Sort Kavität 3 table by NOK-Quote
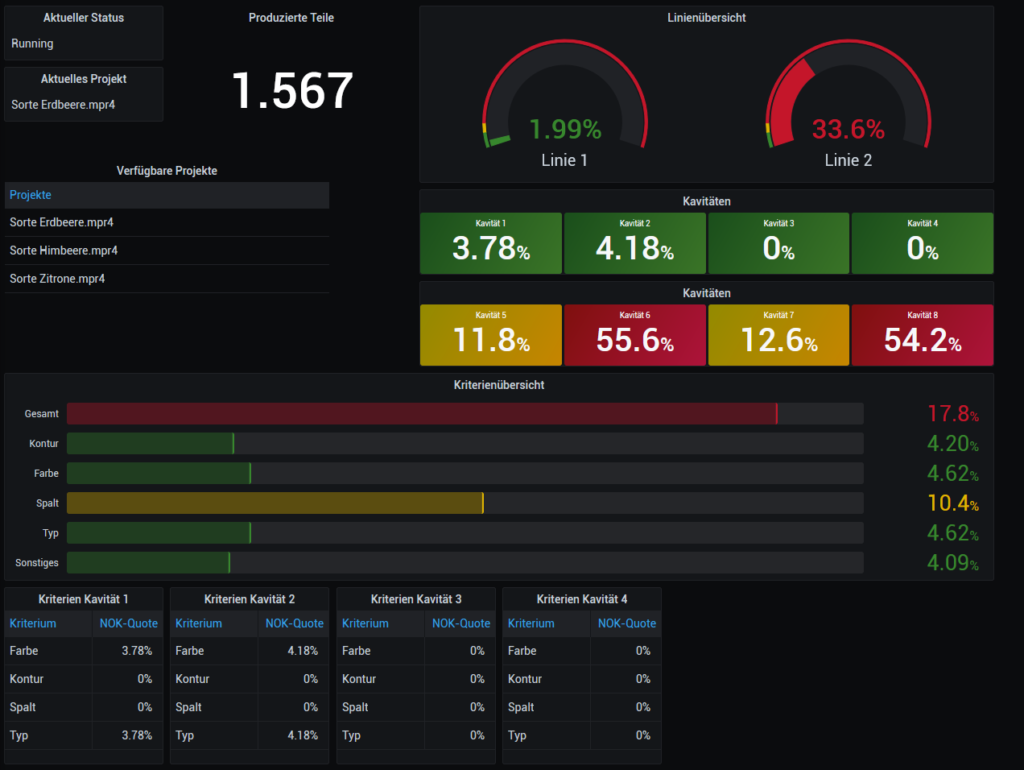The image size is (1024, 770). tap(460, 624)
